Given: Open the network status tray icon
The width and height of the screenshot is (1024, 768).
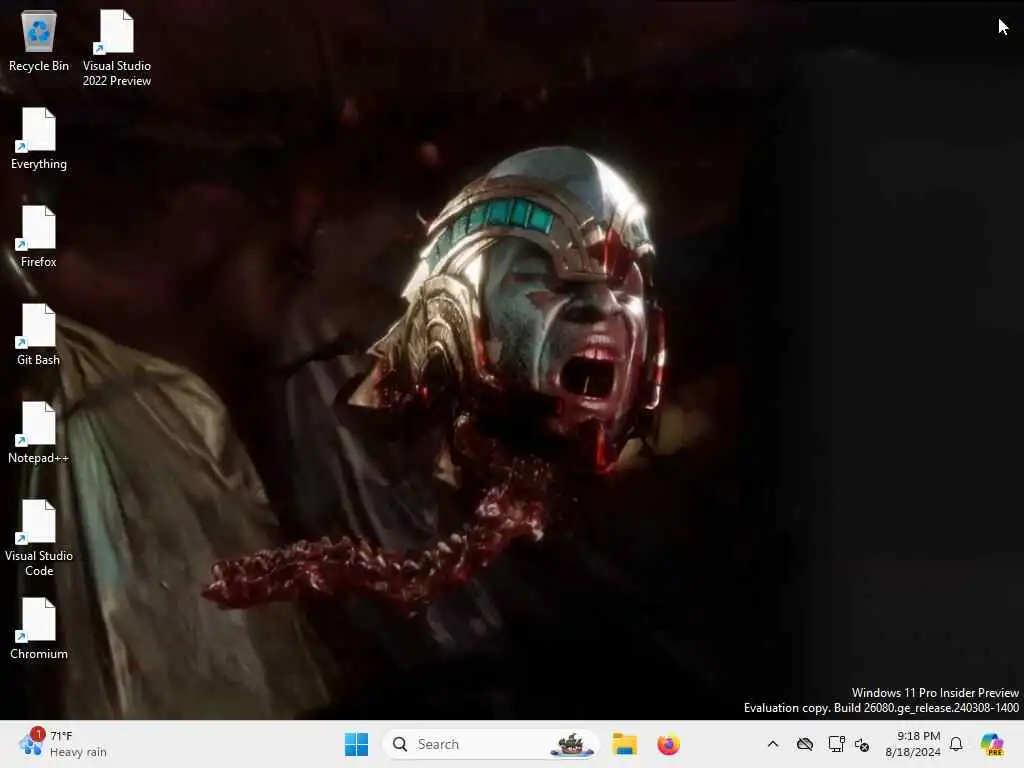Looking at the screenshot, I should 837,744.
